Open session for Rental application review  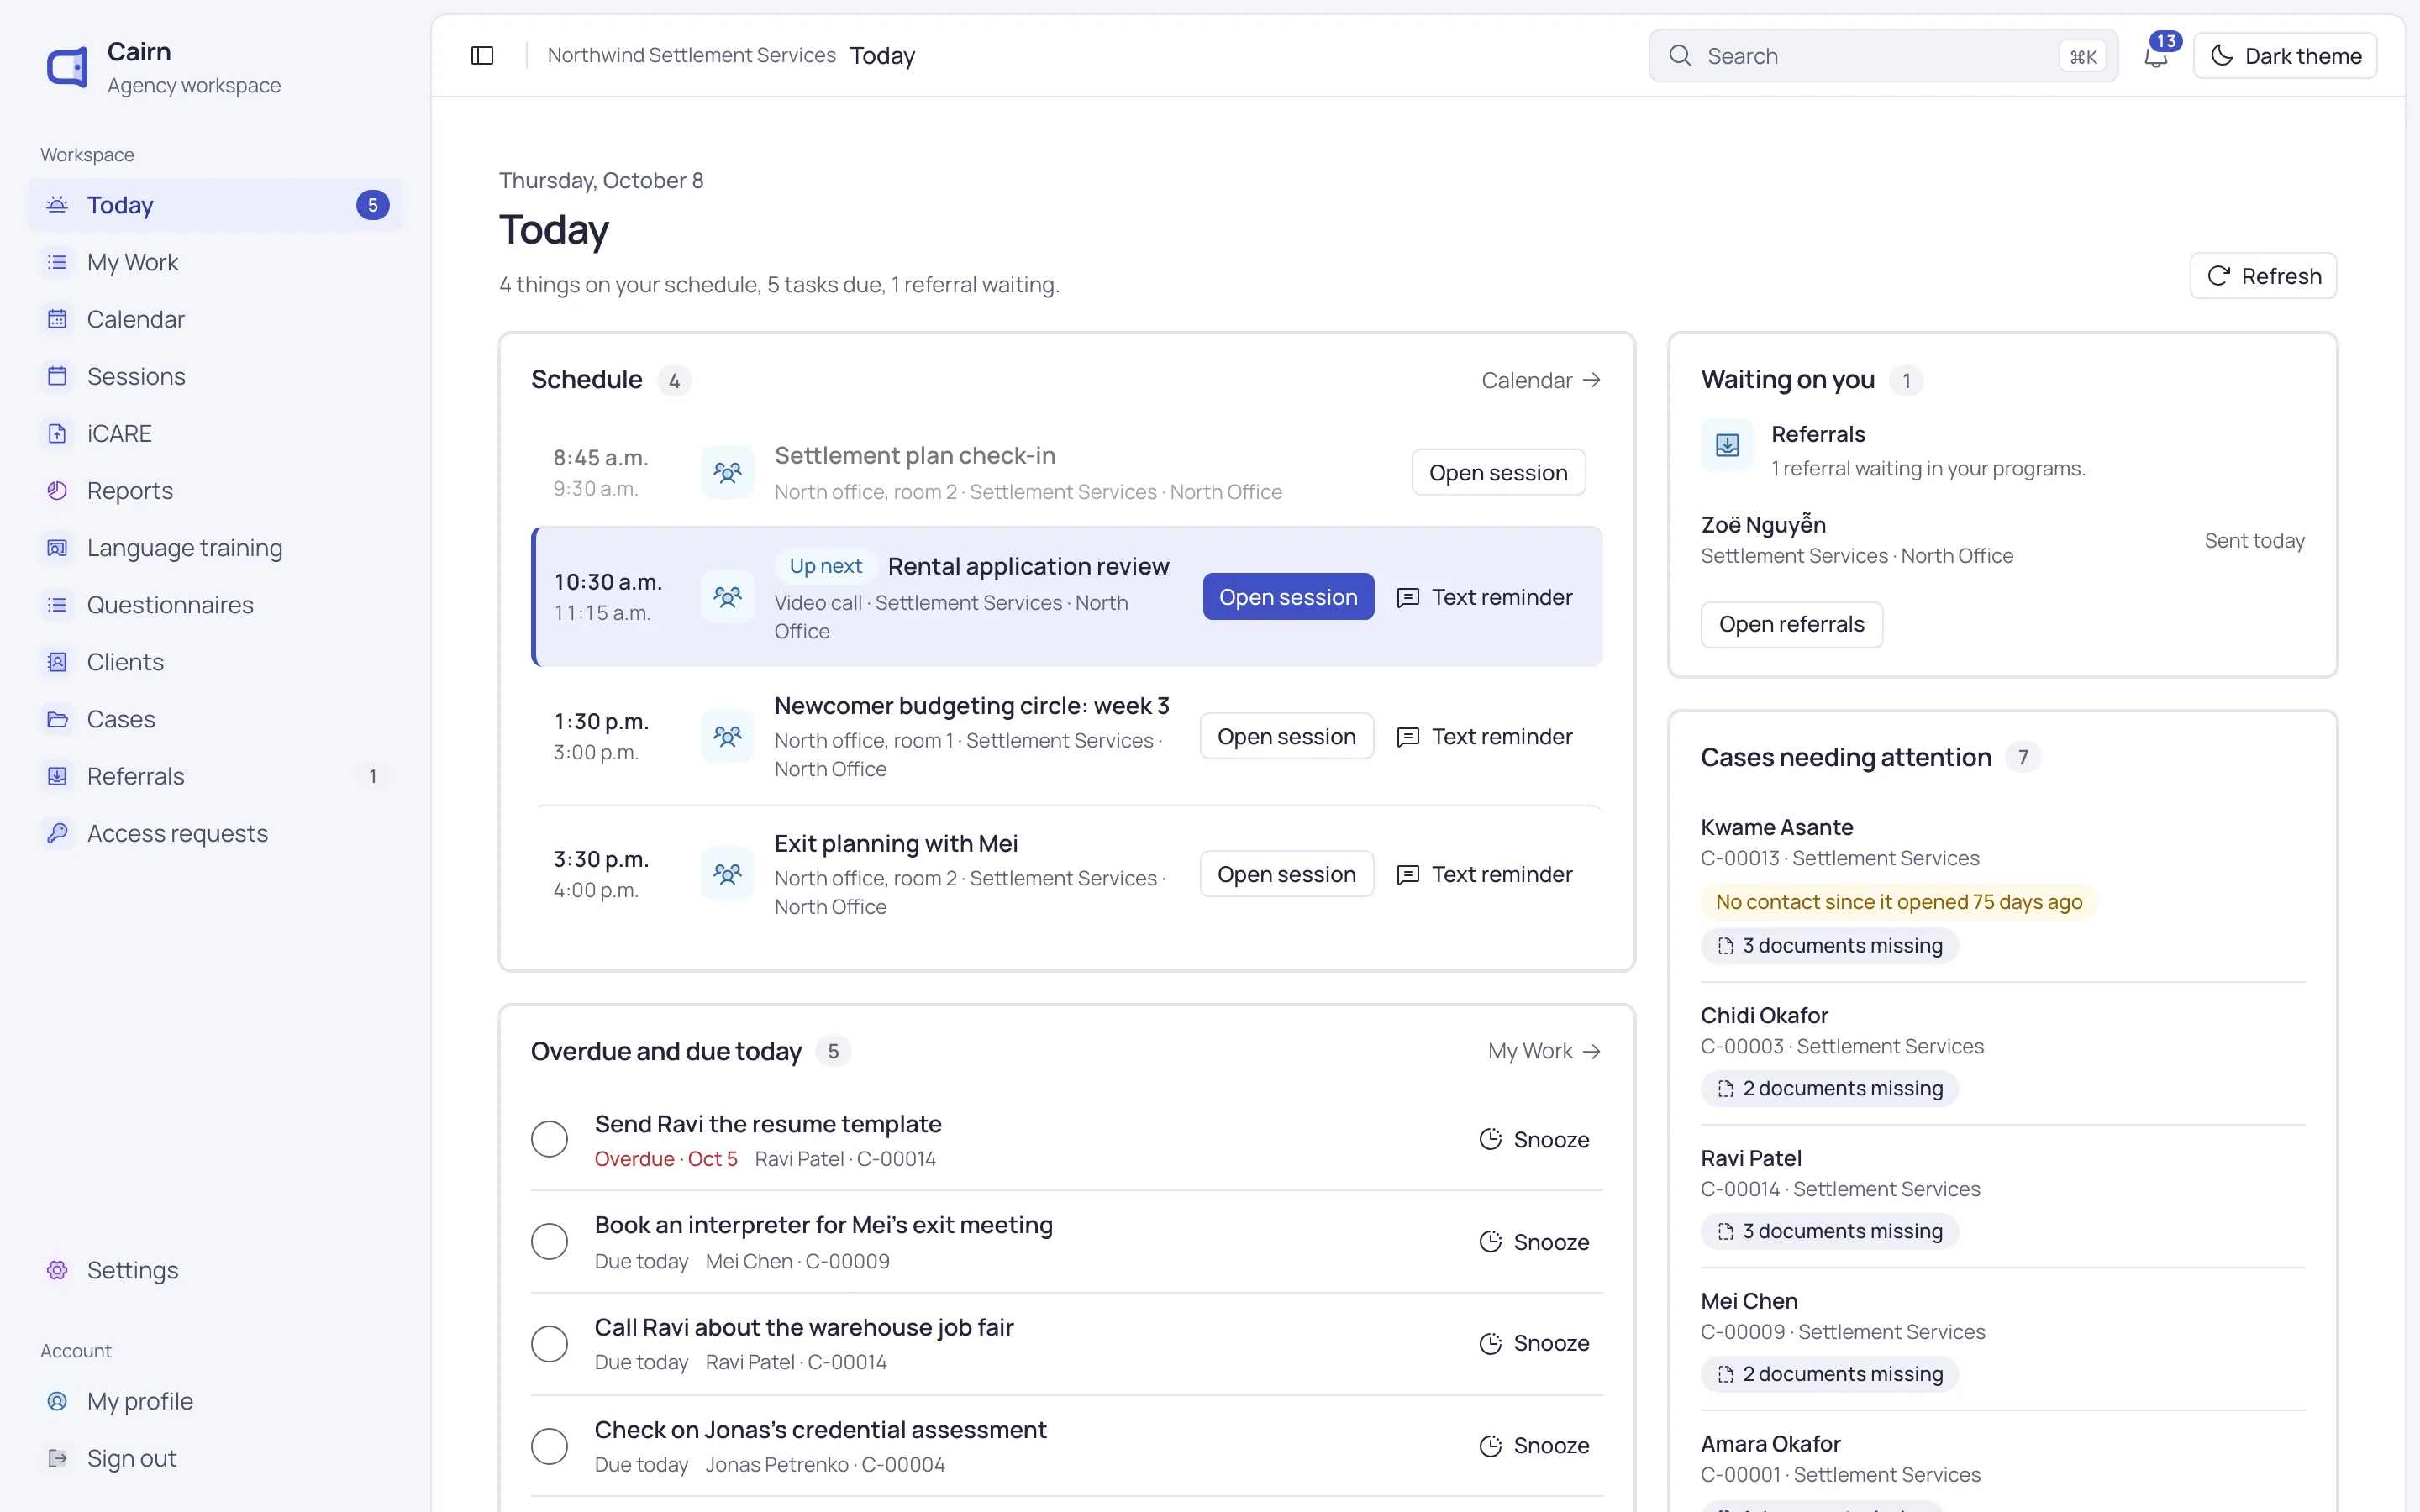pos(1288,597)
